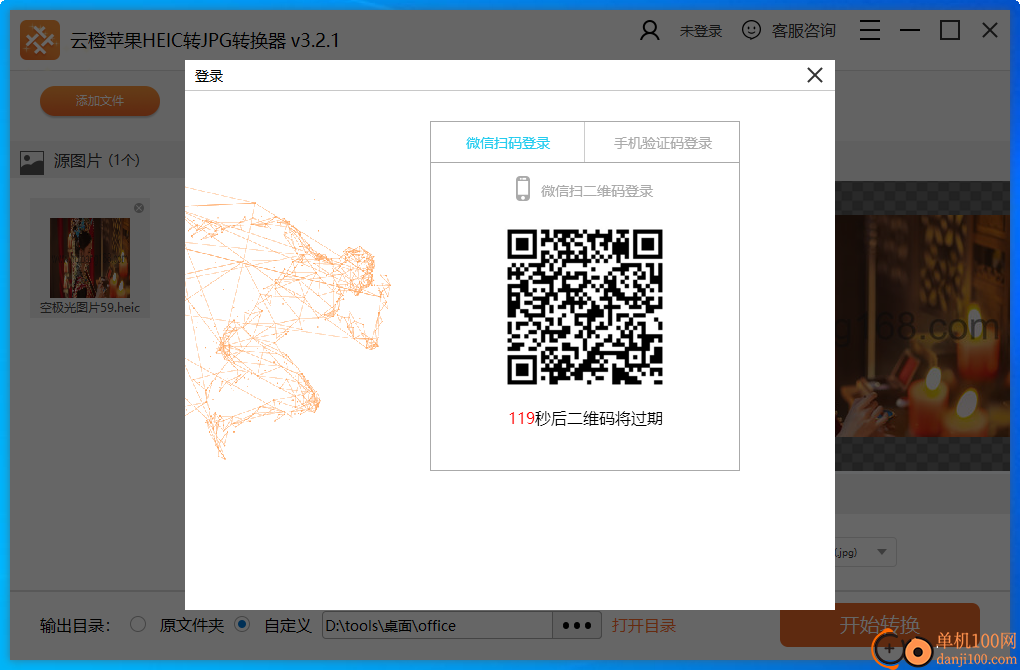Open the 打开目录 link
The height and width of the screenshot is (670, 1020).
click(643, 626)
